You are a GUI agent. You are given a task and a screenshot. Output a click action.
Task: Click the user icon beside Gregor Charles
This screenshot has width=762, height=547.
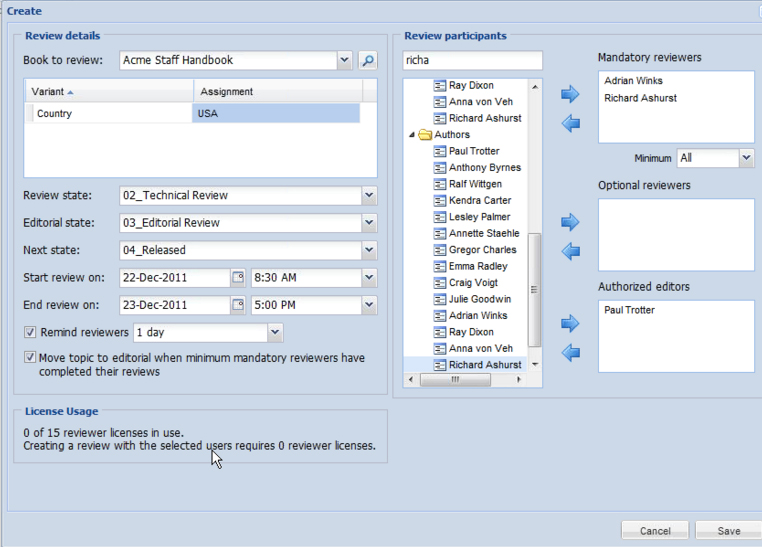(x=439, y=250)
